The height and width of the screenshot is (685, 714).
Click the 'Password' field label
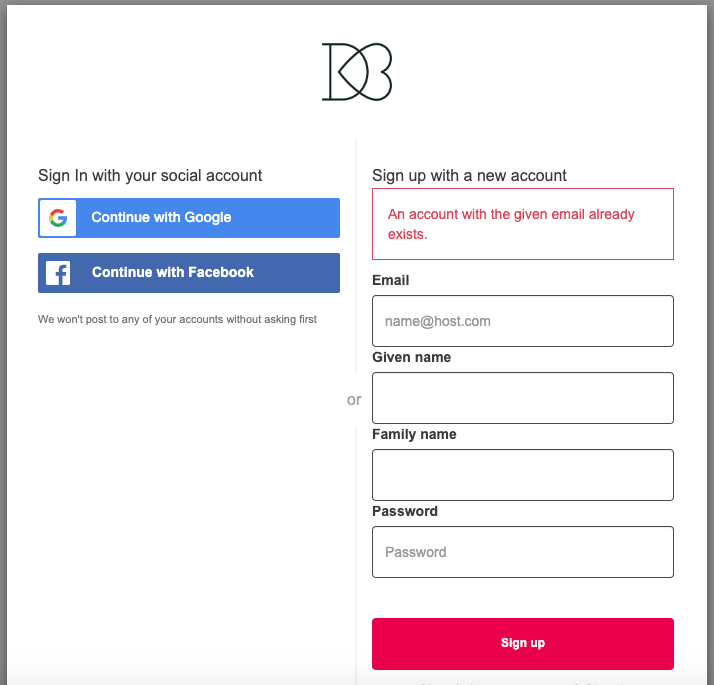click(x=405, y=511)
